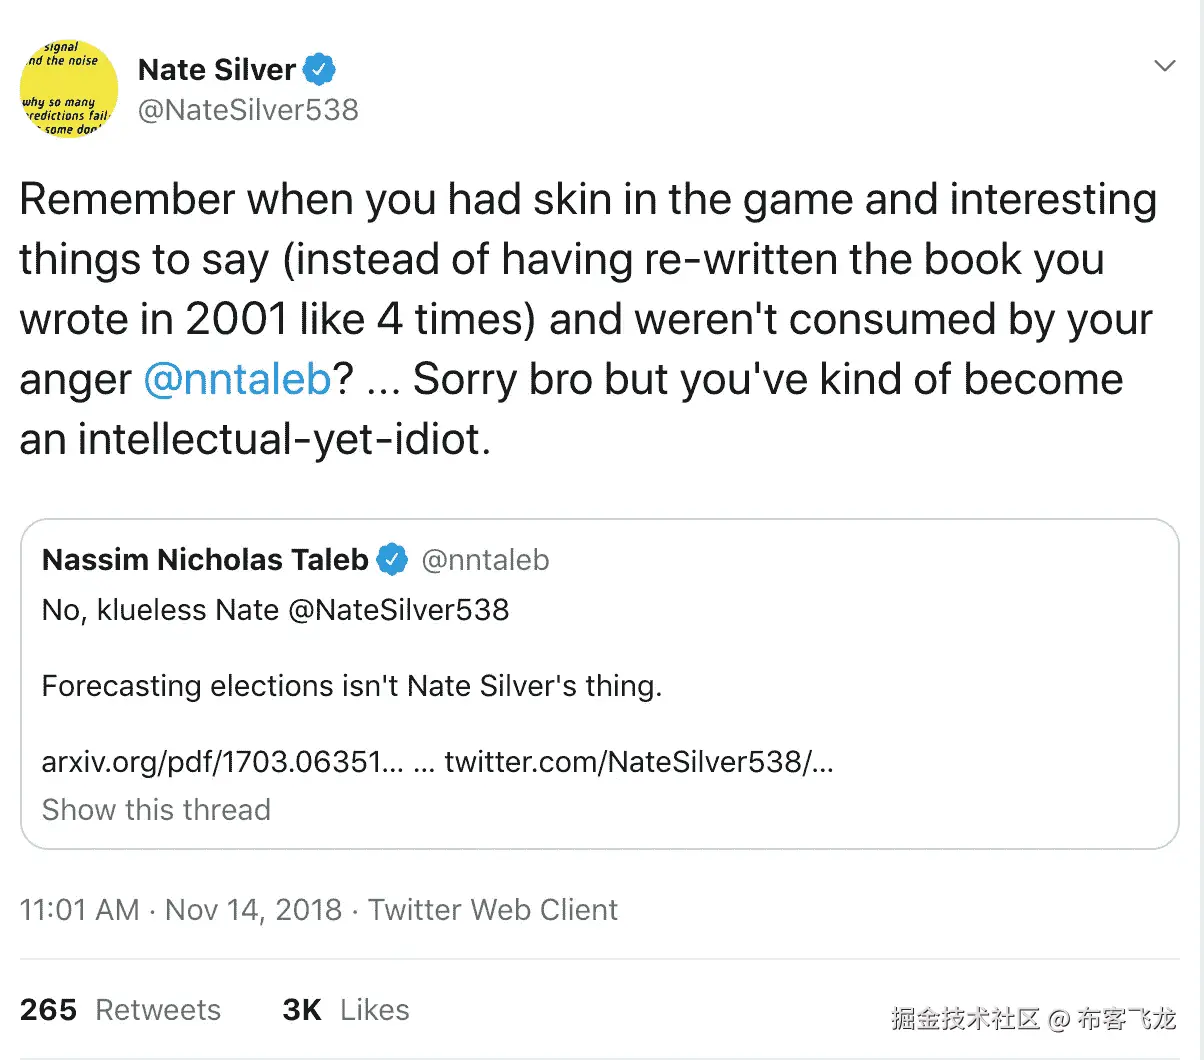Click the Chinese watermark text at bottom right

tap(1033, 1019)
